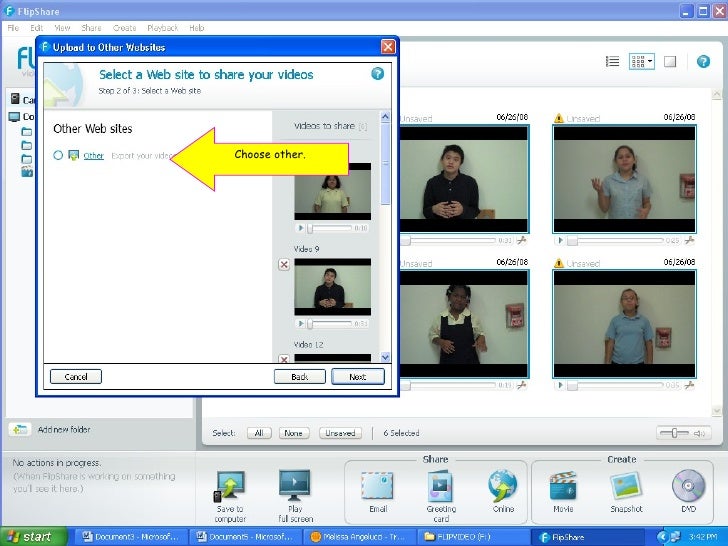Play Video 9 preview in dialog

click(x=301, y=324)
